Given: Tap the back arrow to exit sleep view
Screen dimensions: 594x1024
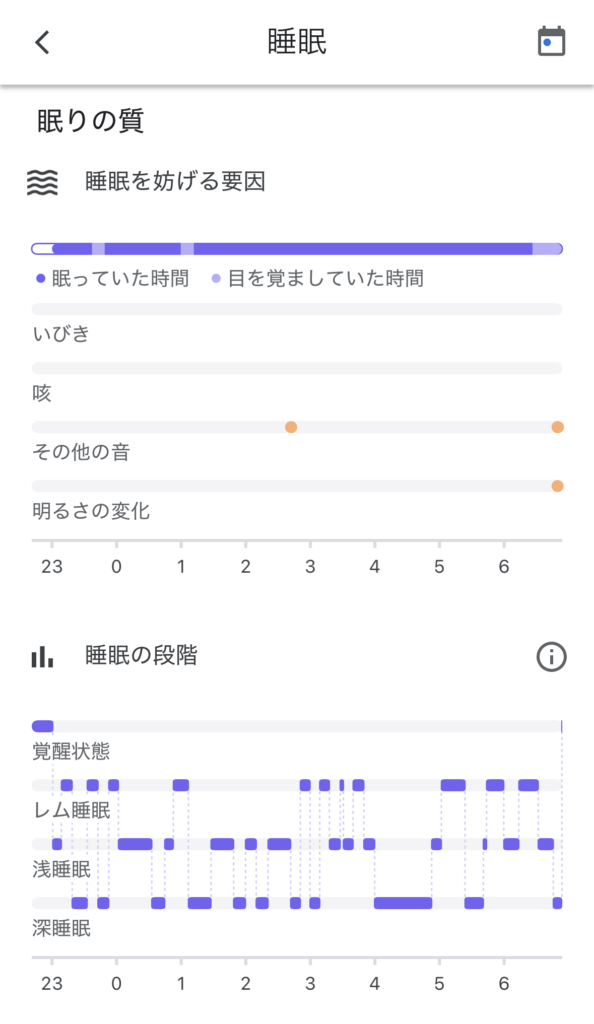Looking at the screenshot, I should click(x=39, y=43).
